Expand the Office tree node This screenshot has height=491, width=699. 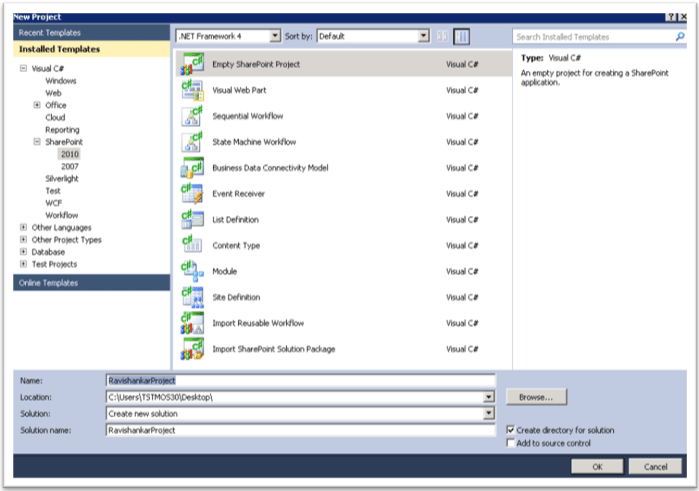(x=37, y=105)
